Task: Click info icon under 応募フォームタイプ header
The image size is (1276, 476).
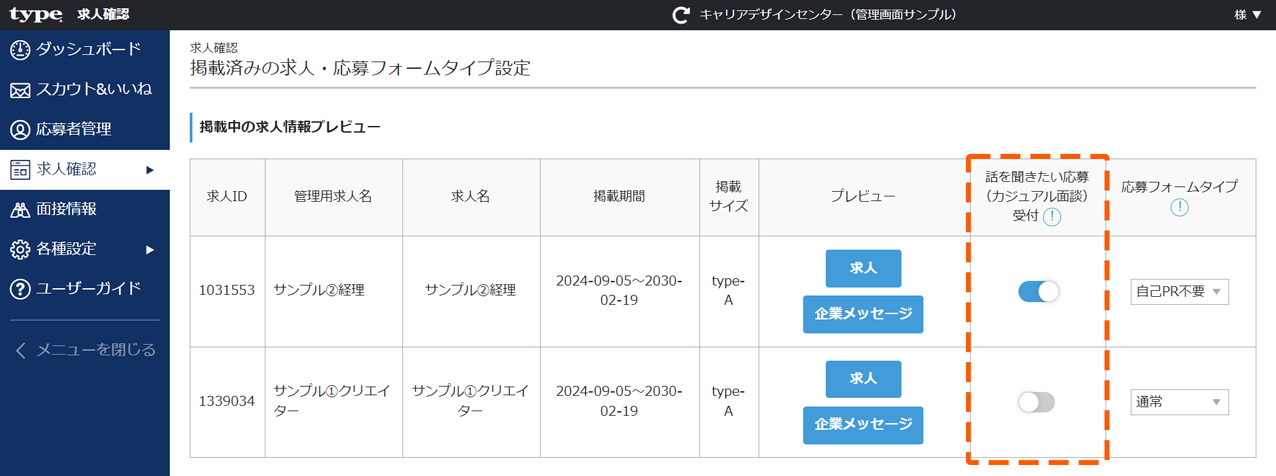Action: point(1180,207)
